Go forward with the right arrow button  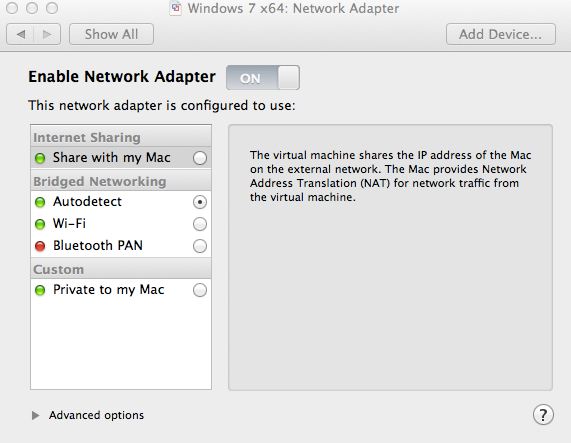47,34
